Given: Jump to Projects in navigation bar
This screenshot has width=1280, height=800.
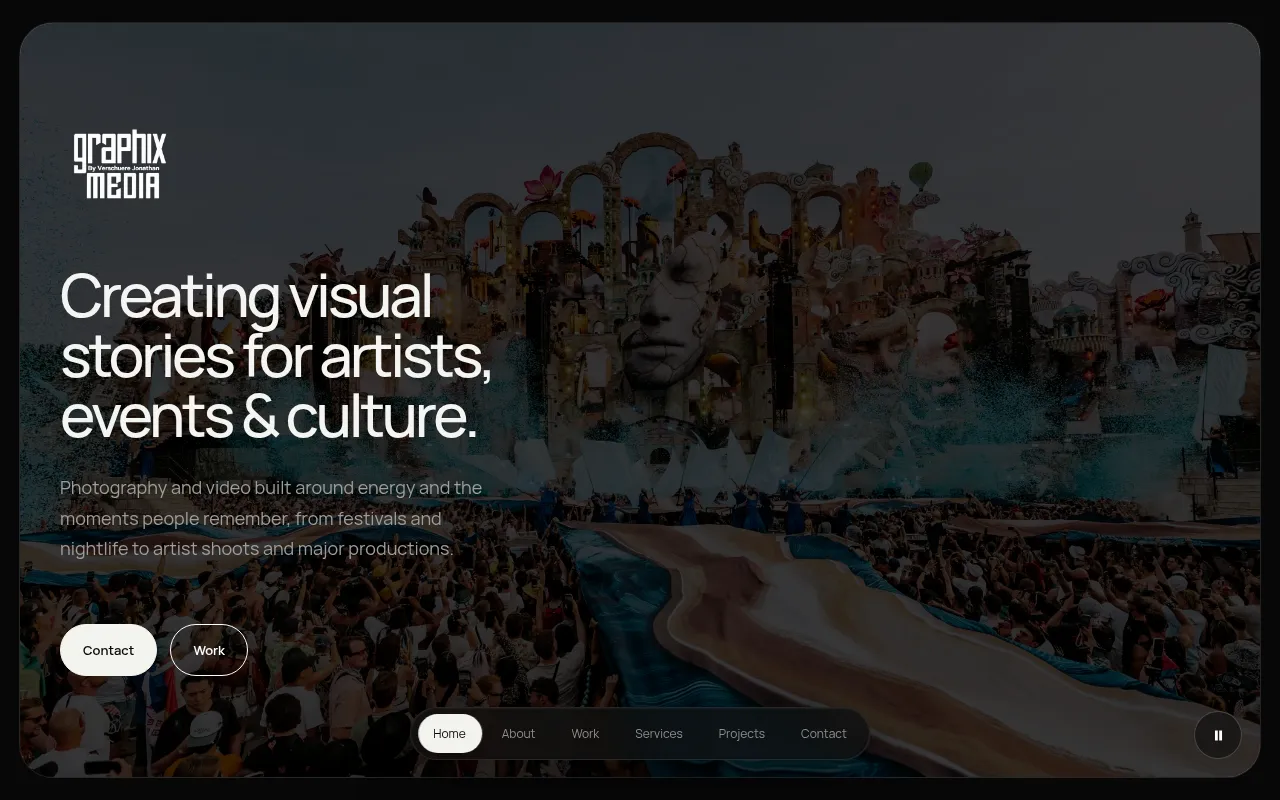Looking at the screenshot, I should coord(742,733).
